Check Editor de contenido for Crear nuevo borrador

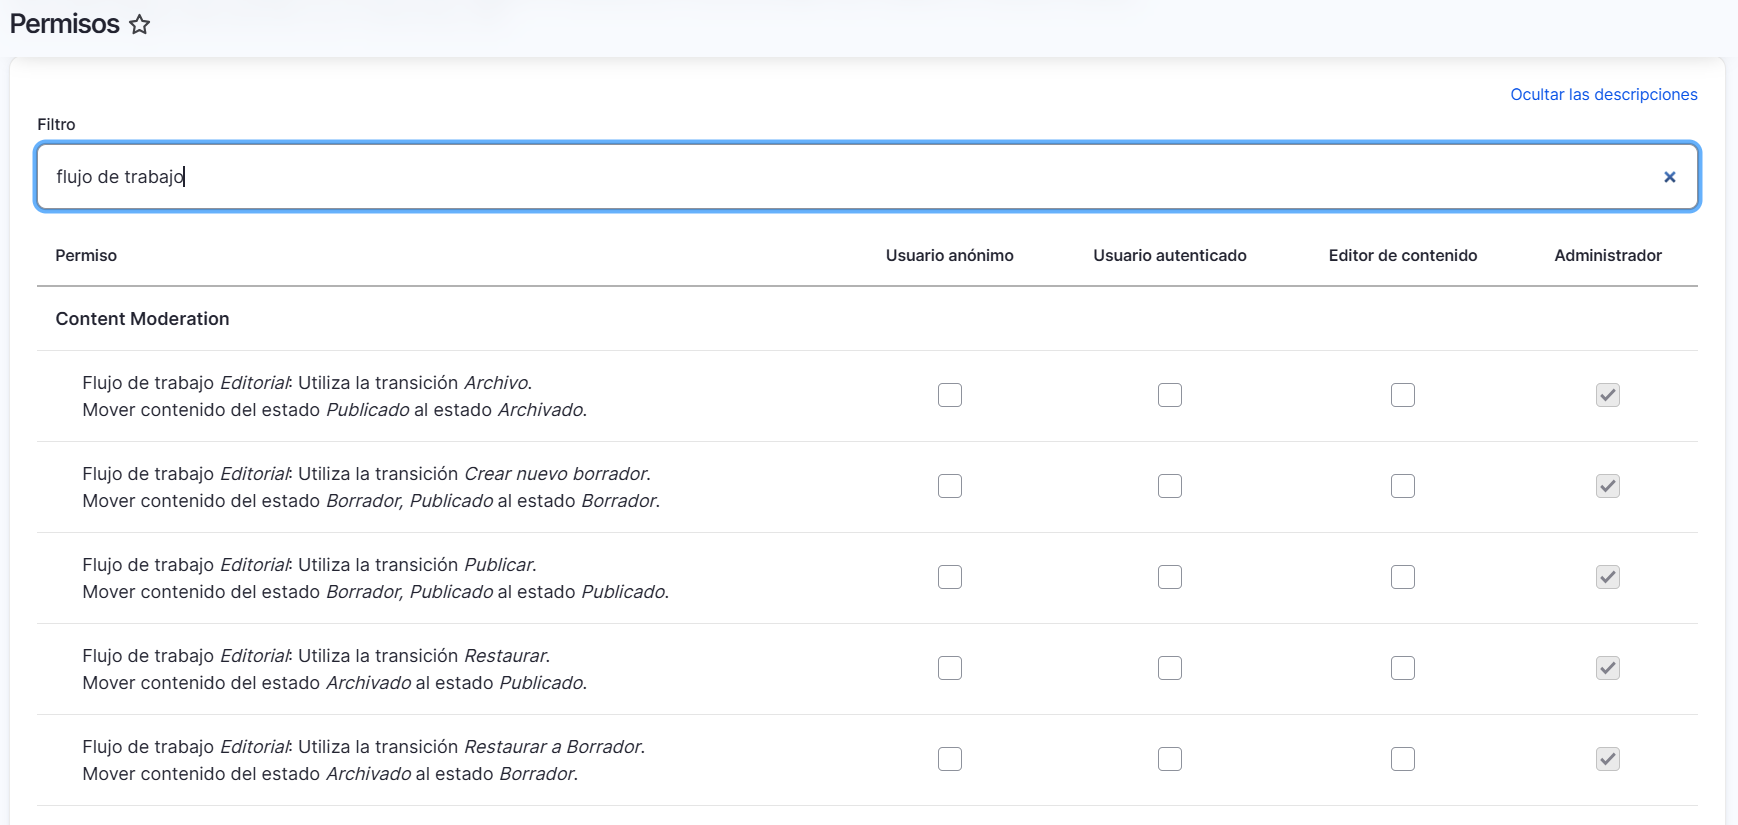pos(1403,486)
